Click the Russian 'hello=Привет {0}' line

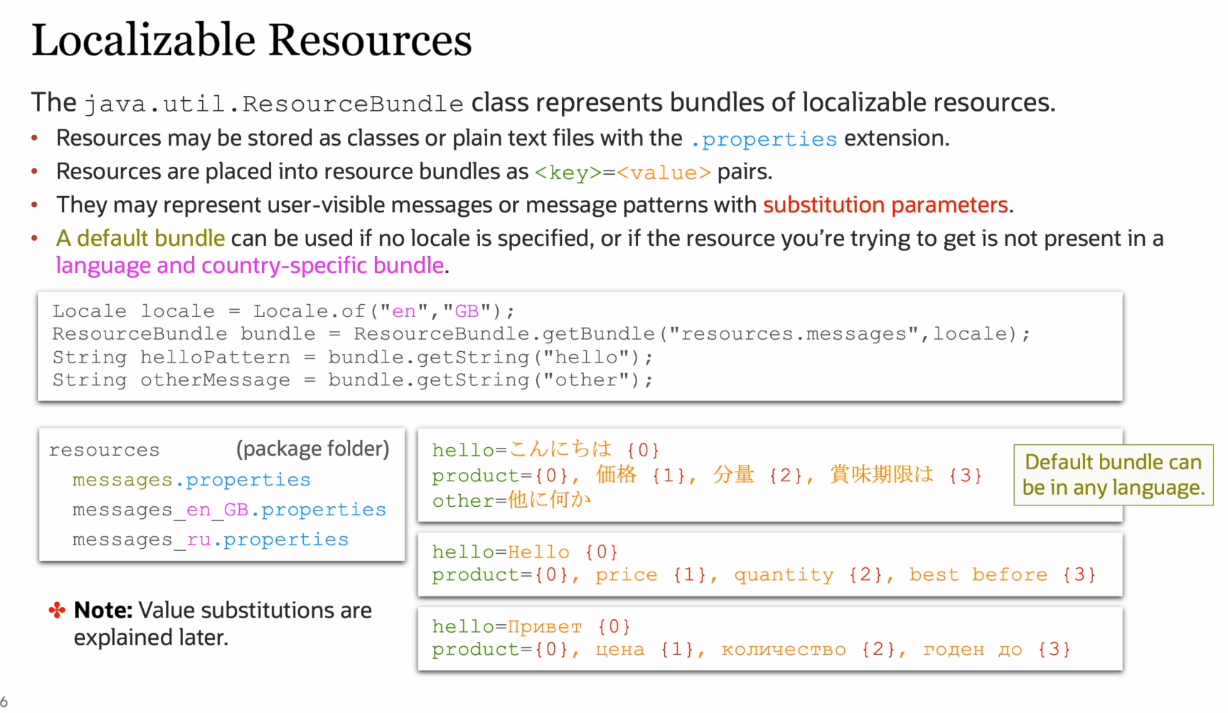click(x=532, y=627)
